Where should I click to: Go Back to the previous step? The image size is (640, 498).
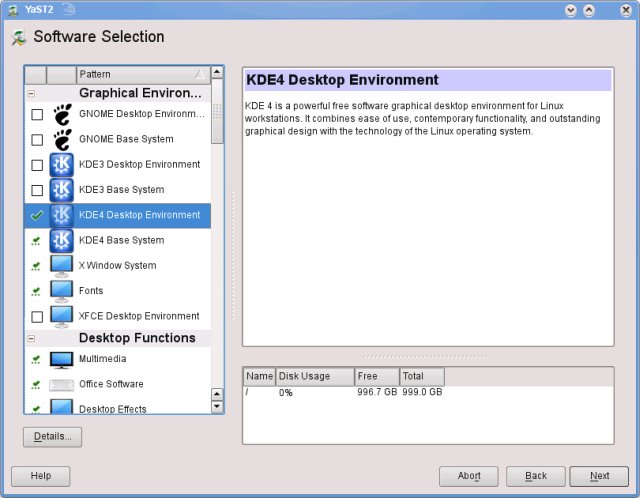(x=536, y=476)
